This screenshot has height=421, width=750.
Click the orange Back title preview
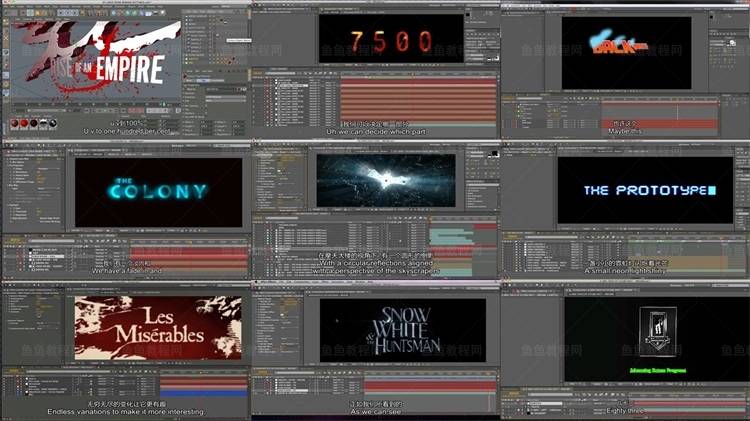[x=626, y=53]
